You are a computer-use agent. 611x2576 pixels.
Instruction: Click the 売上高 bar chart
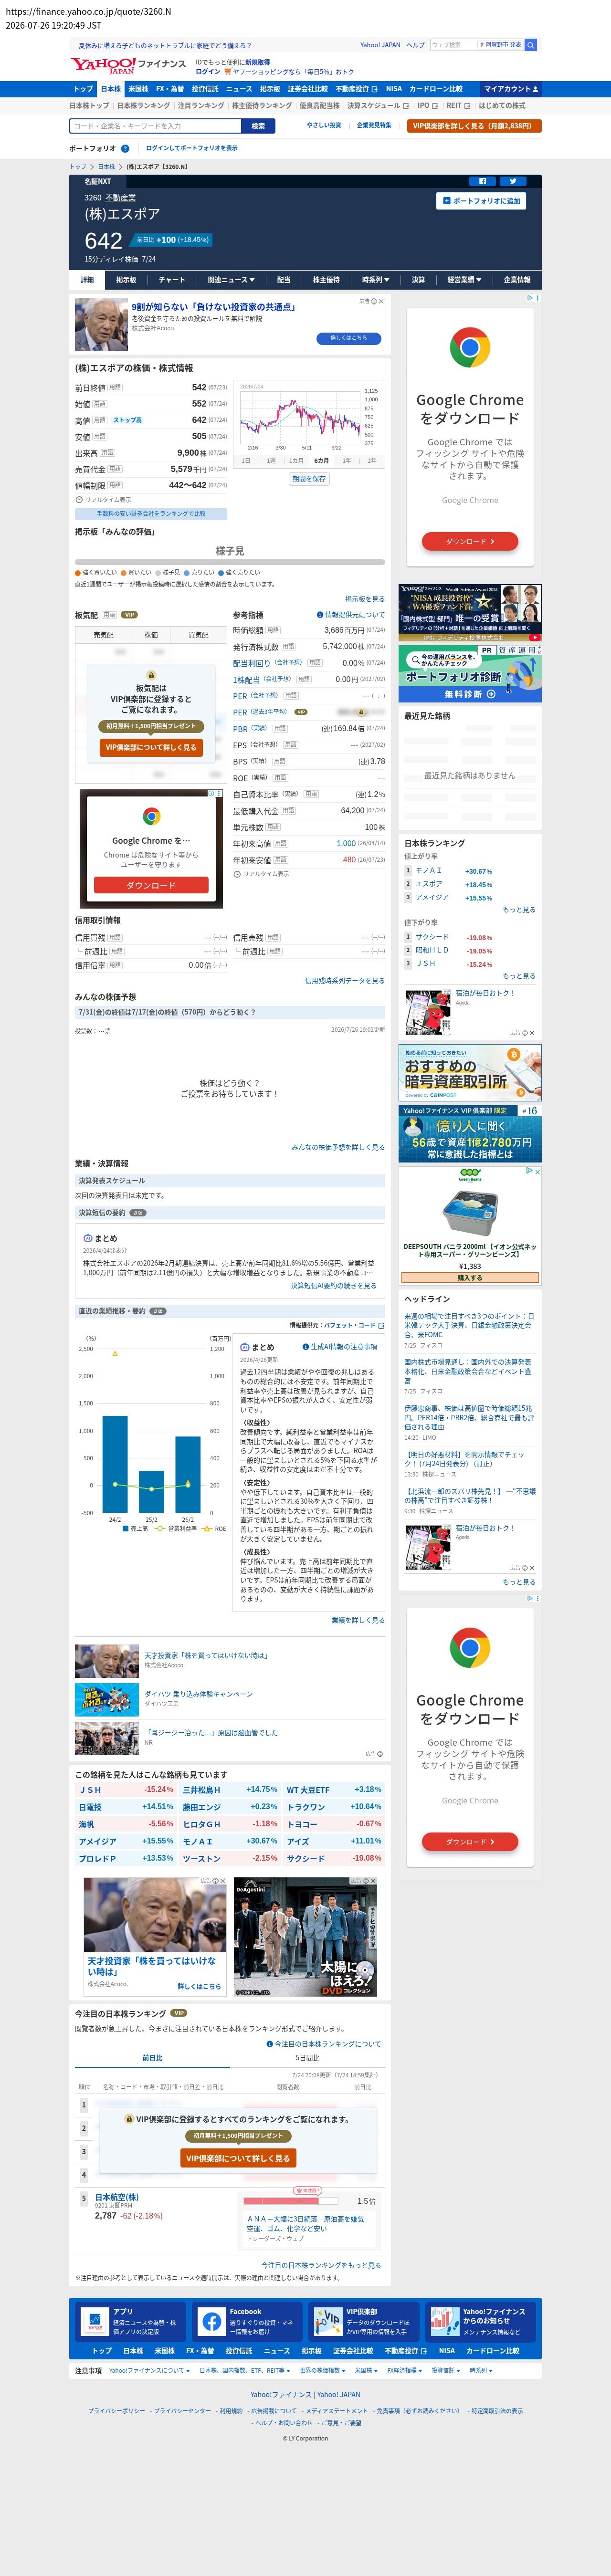(151, 1464)
